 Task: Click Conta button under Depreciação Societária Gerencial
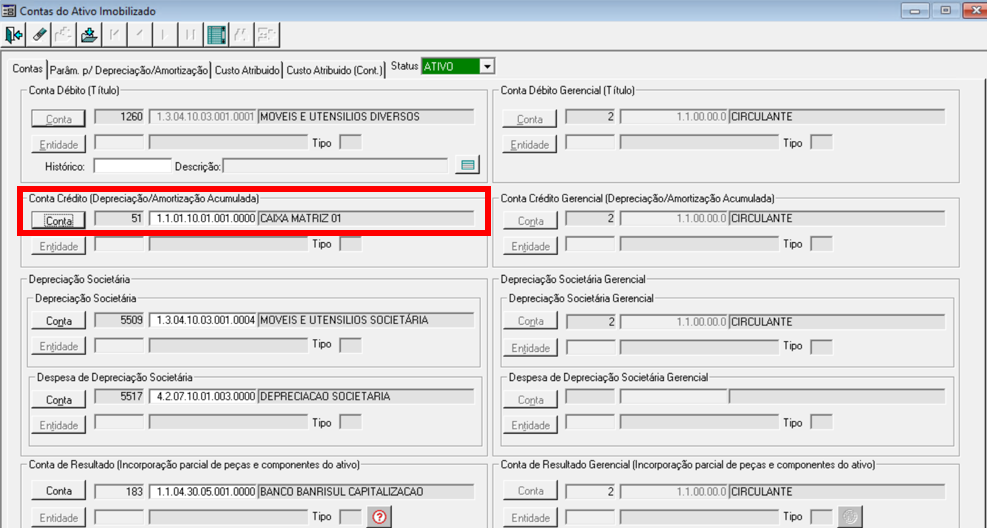pos(530,321)
